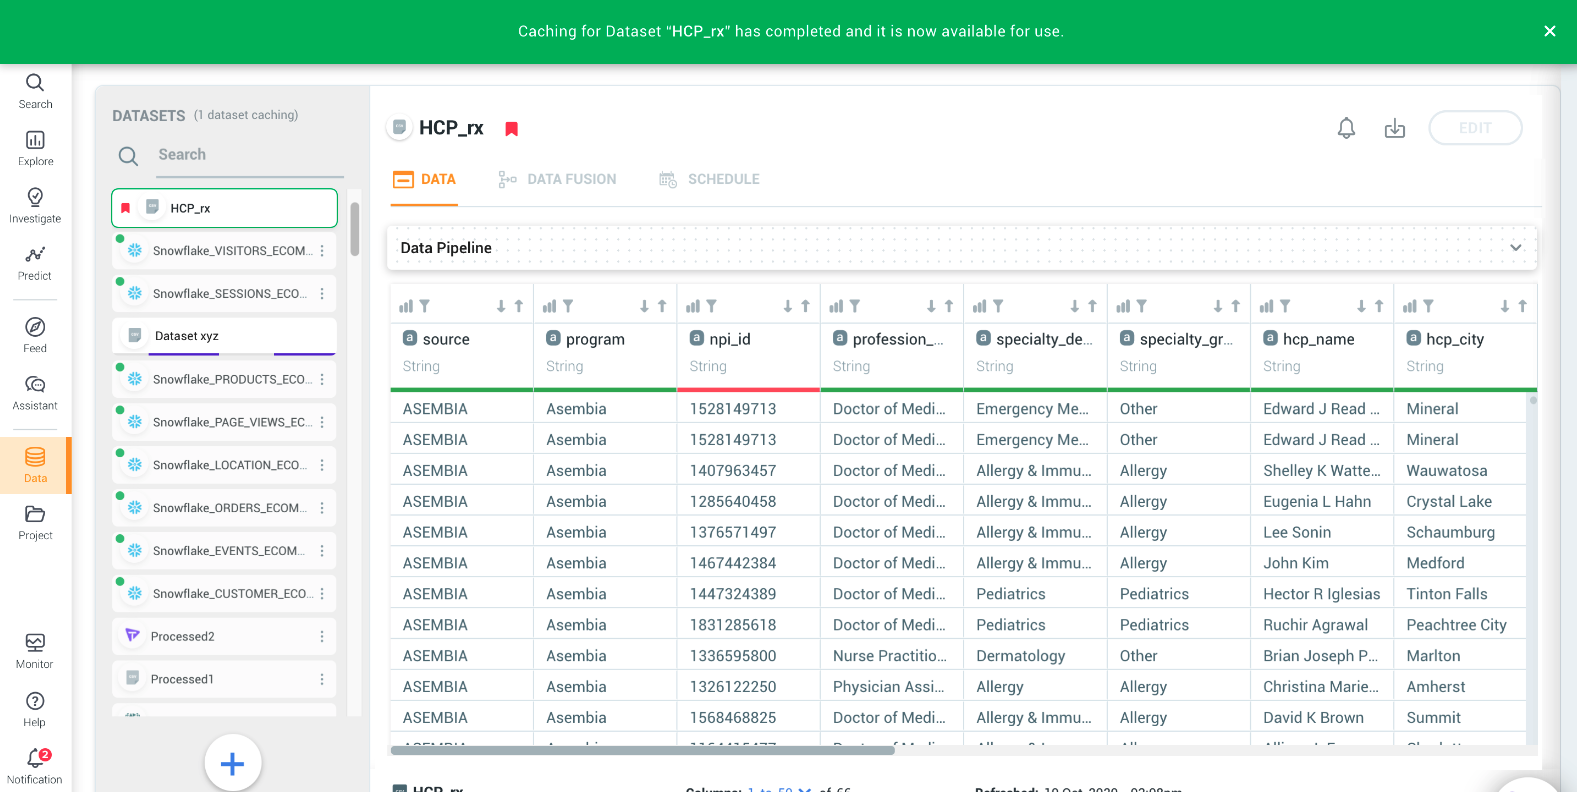Switch to the DATA FUSION tab
This screenshot has height=792, width=1577.
pyautogui.click(x=557, y=179)
